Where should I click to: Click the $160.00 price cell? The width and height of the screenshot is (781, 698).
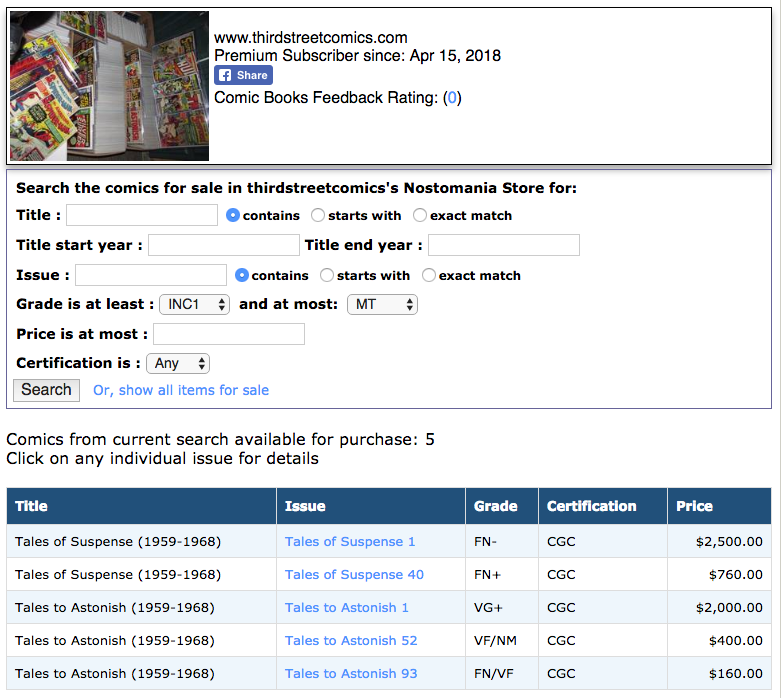click(x=719, y=673)
